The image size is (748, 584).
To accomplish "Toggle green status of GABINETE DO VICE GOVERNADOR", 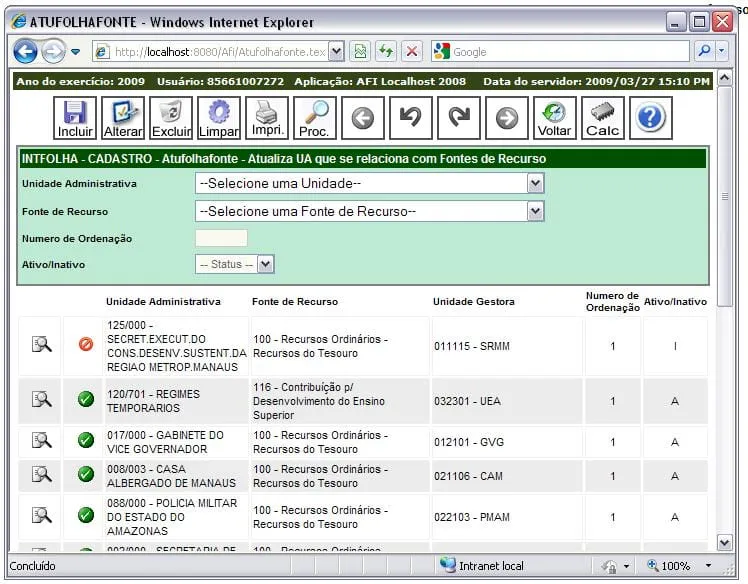I will coord(86,440).
